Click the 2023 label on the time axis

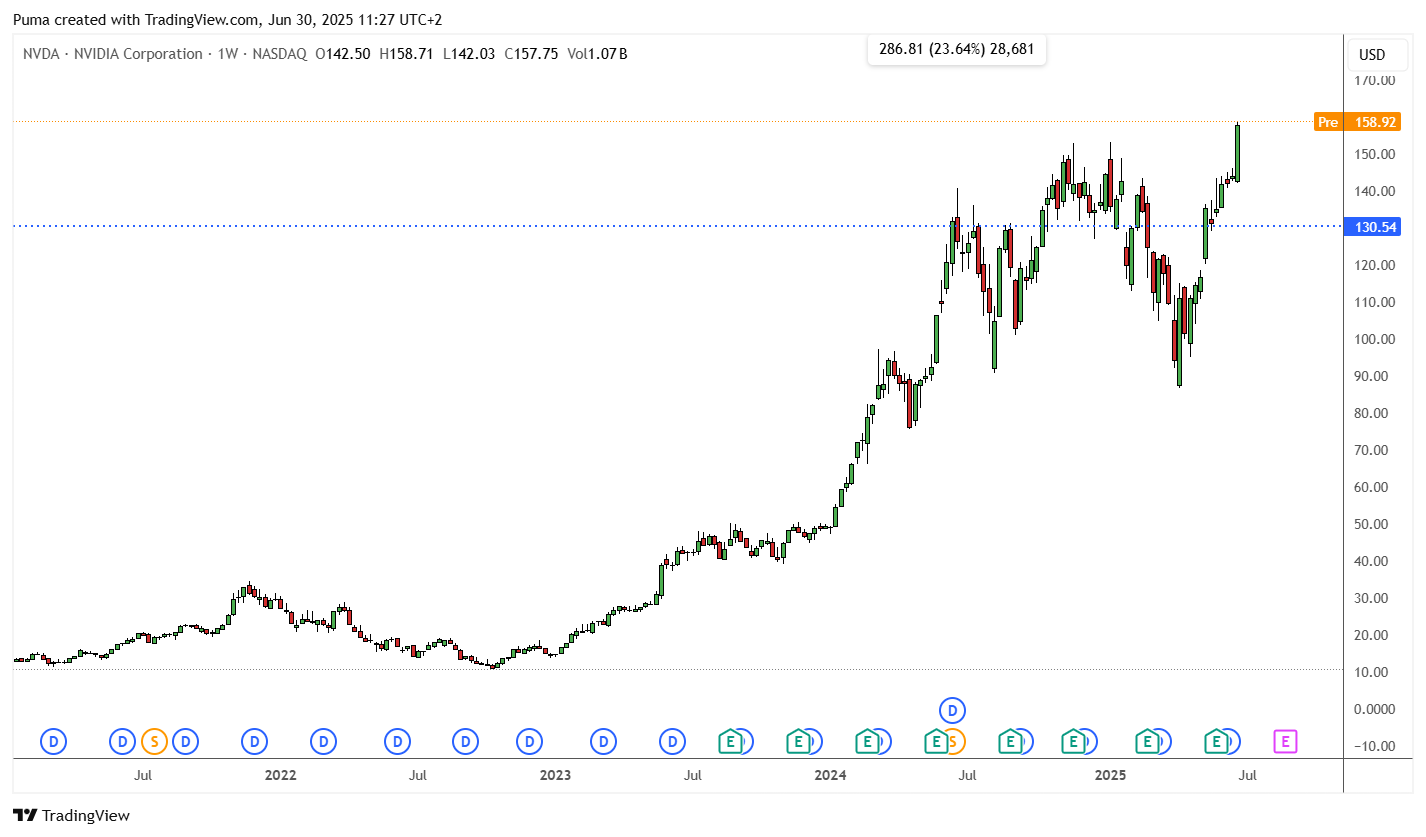pyautogui.click(x=555, y=775)
